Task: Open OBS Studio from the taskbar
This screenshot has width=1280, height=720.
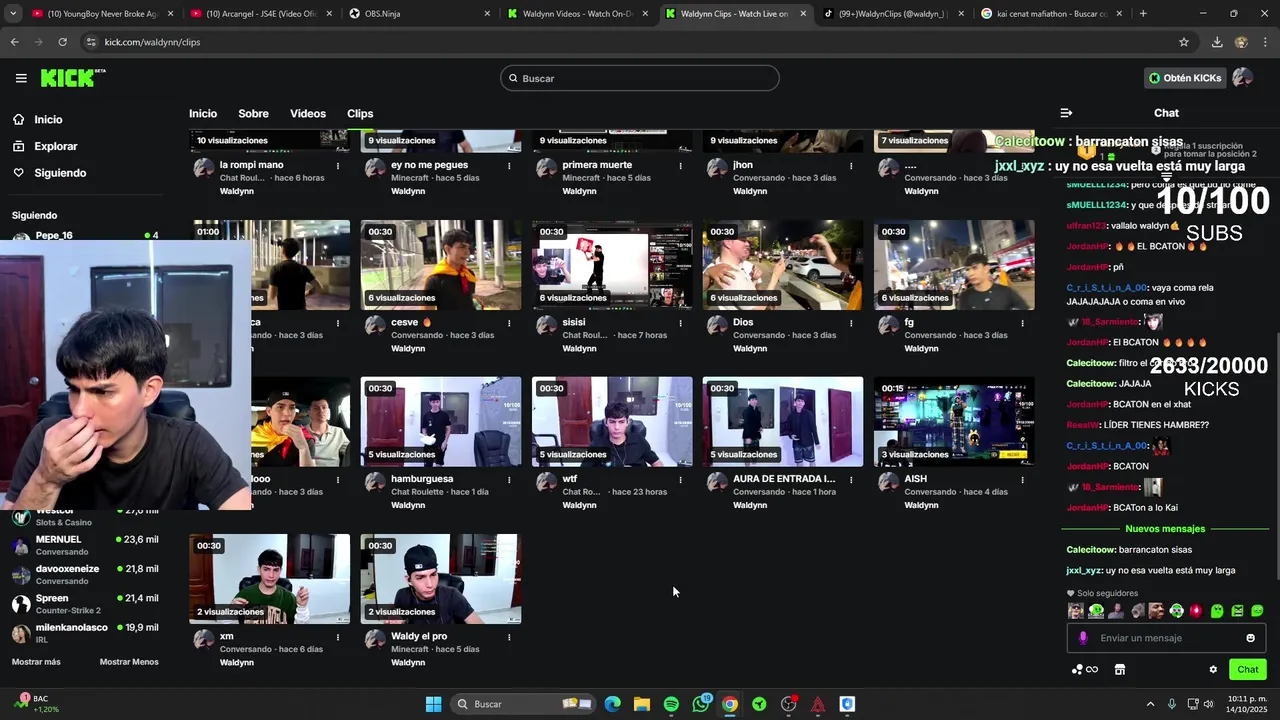Action: 789,704
